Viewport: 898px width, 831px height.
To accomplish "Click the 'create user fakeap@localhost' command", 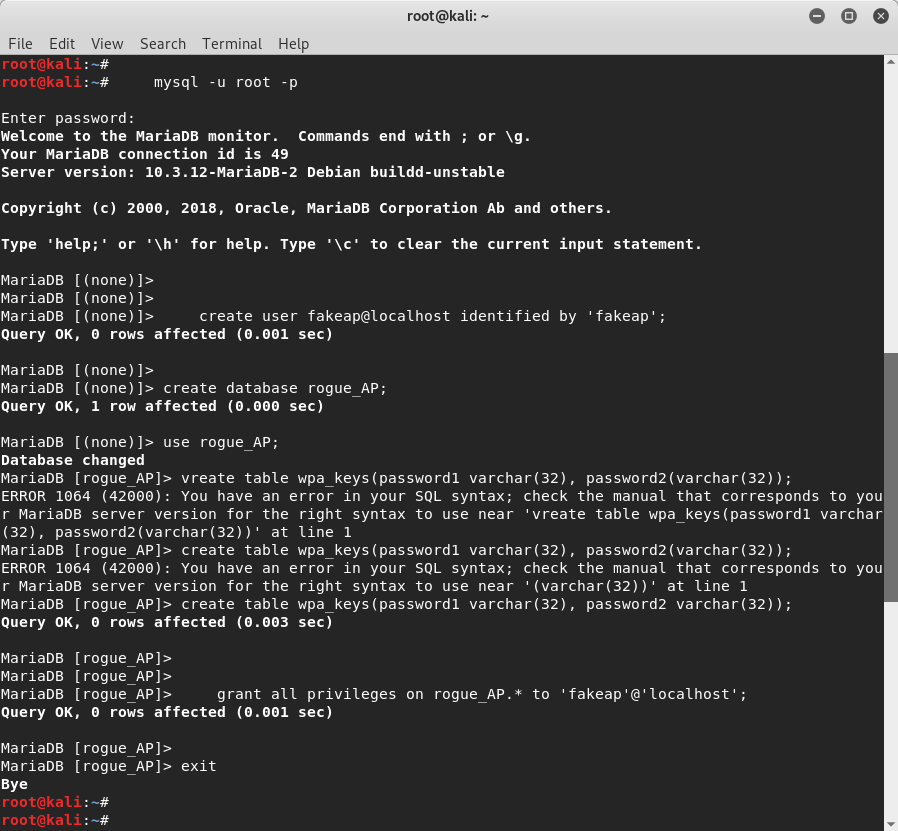I will coord(432,316).
